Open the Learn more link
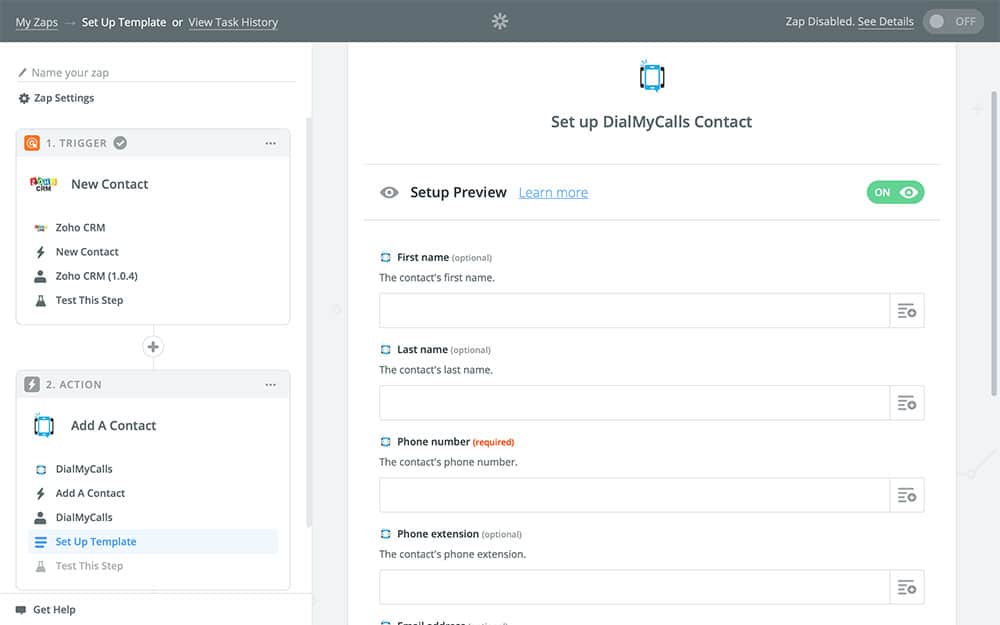The height and width of the screenshot is (625, 1000). click(553, 193)
